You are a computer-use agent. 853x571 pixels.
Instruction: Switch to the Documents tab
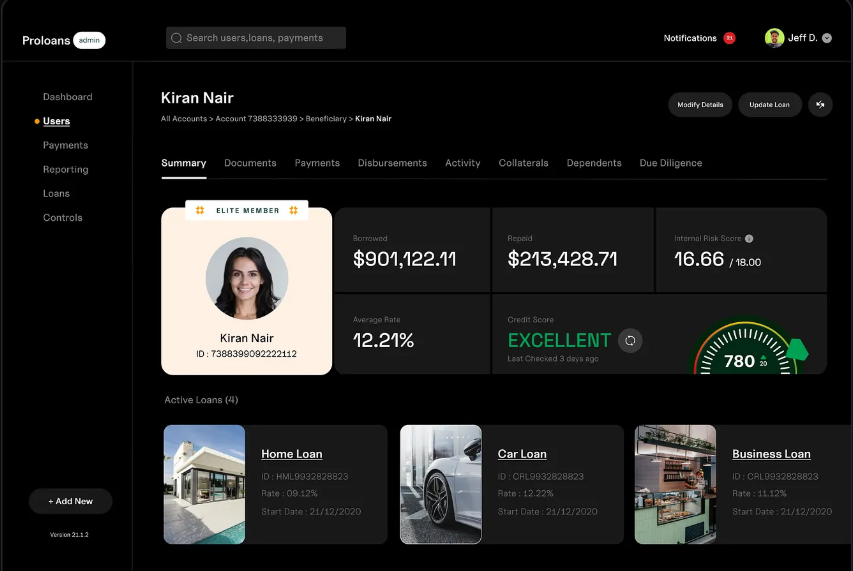pyautogui.click(x=250, y=163)
